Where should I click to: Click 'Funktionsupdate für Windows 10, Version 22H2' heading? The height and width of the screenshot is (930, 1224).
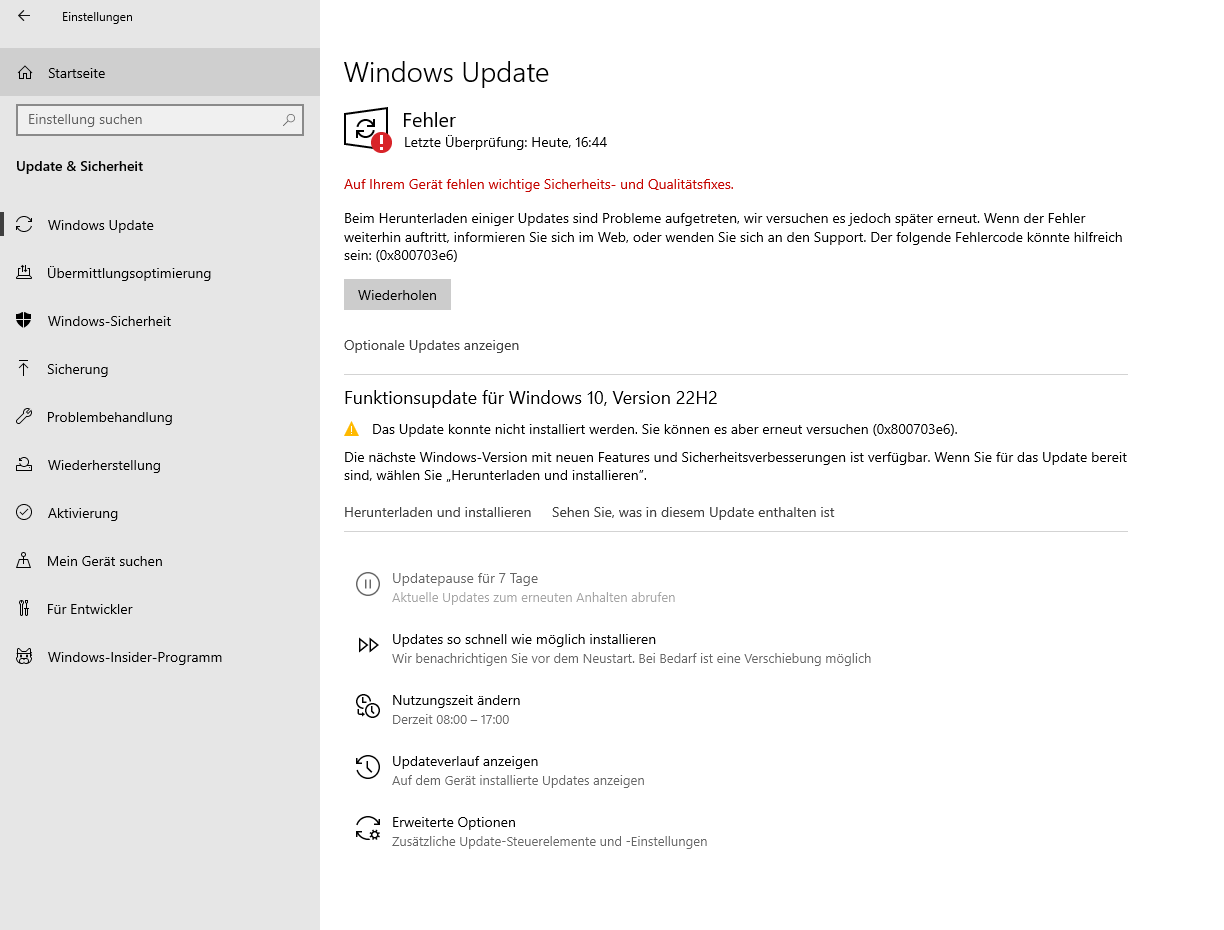531,398
